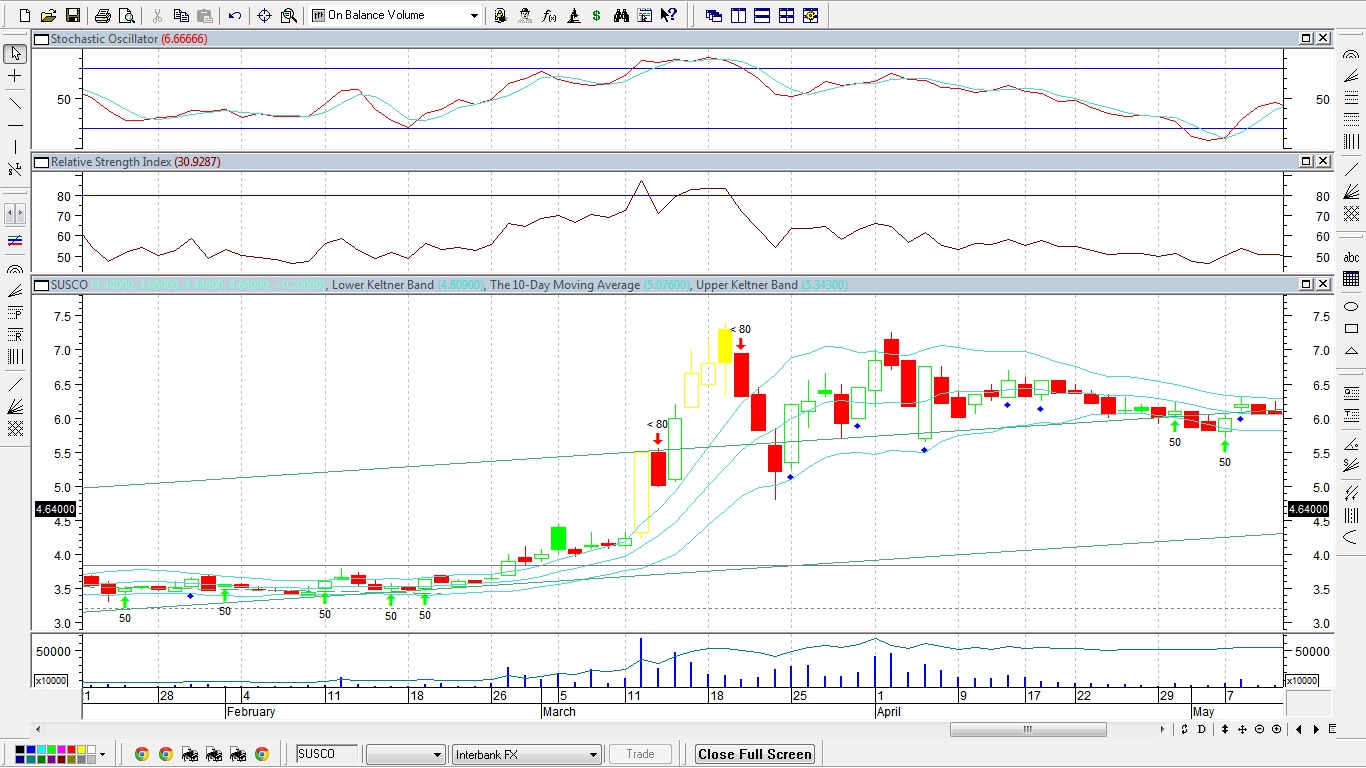Click the scrollbar left arrow below chart
Image resolution: width=1366 pixels, height=768 pixels.
[38, 729]
